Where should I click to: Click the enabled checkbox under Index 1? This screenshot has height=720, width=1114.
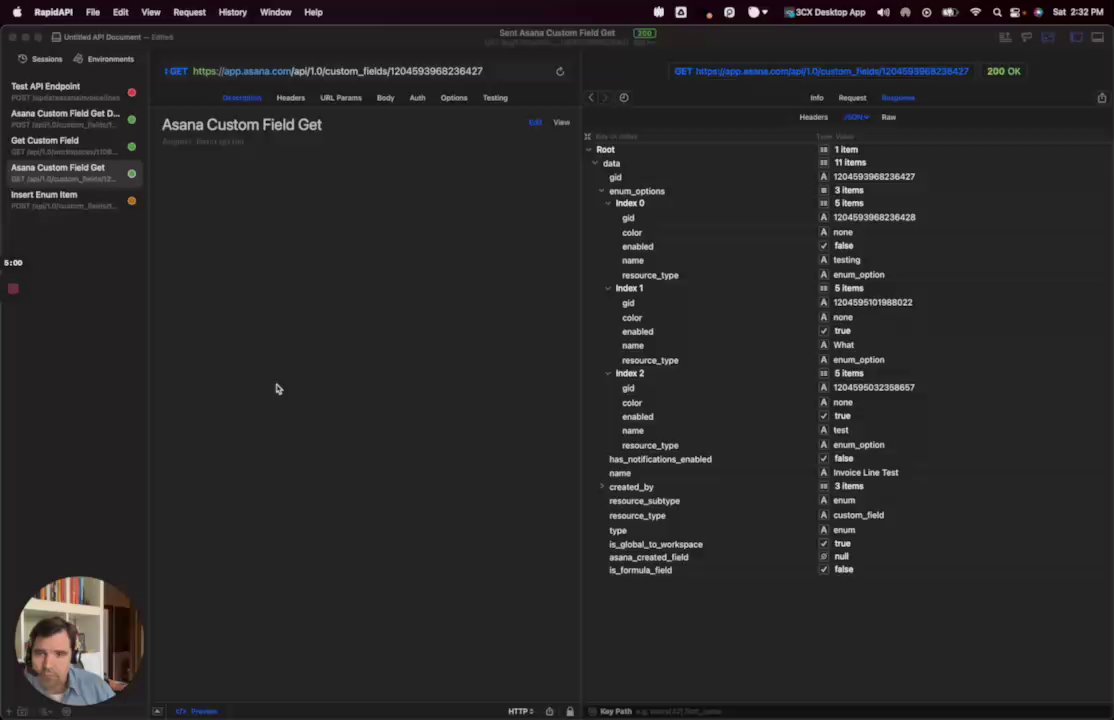[823, 331]
